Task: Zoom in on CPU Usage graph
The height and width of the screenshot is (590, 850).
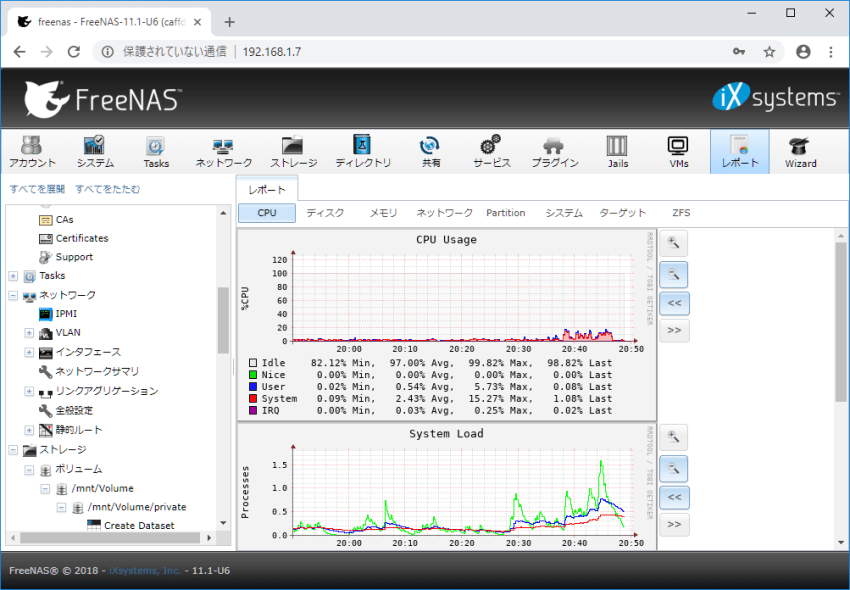Action: click(x=673, y=243)
